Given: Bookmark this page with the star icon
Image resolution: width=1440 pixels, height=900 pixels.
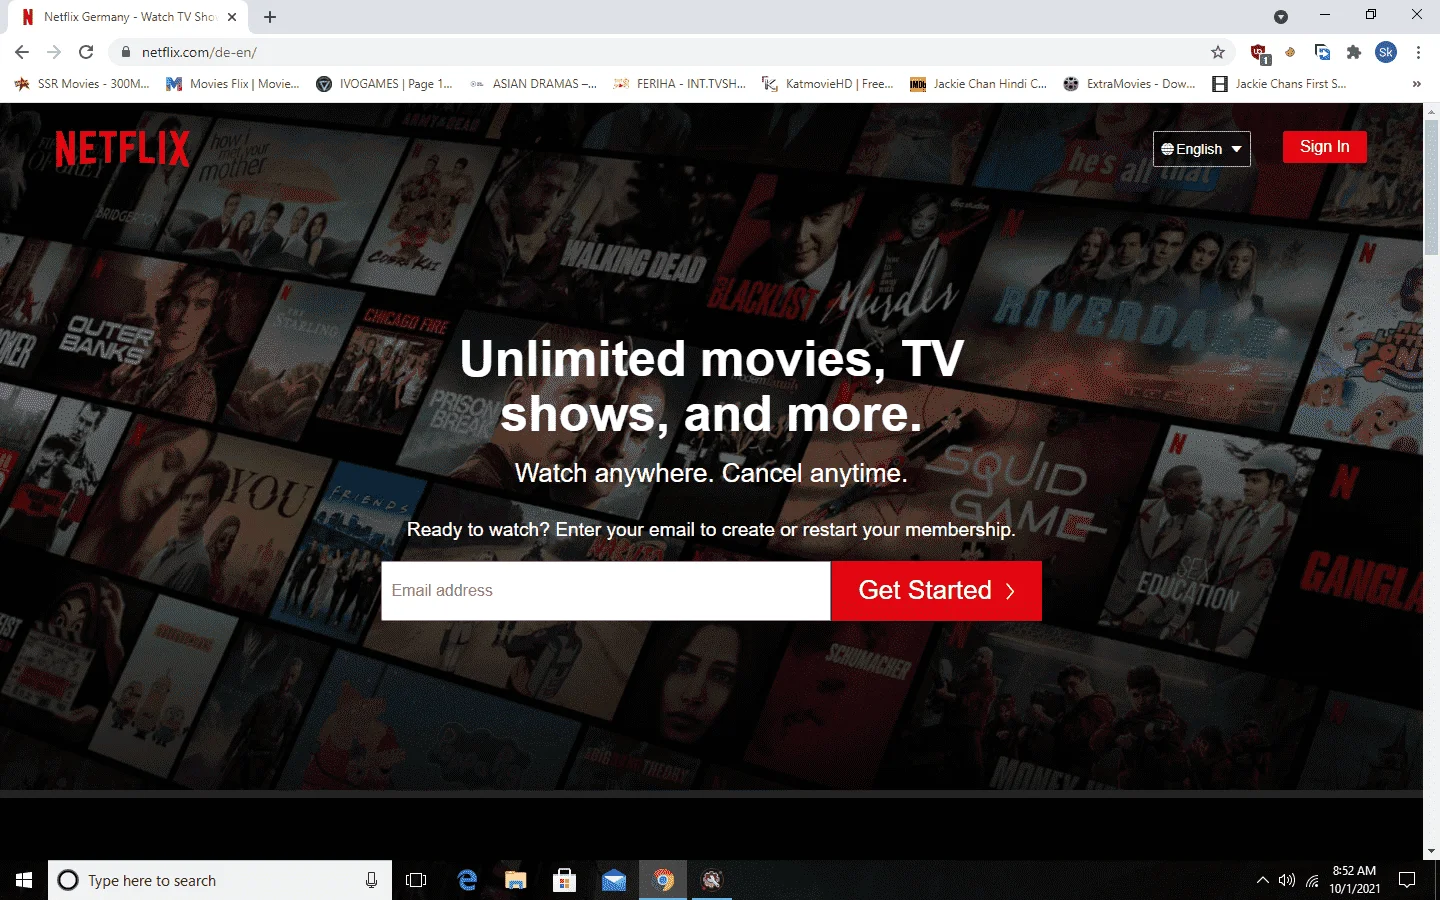Looking at the screenshot, I should (x=1217, y=52).
